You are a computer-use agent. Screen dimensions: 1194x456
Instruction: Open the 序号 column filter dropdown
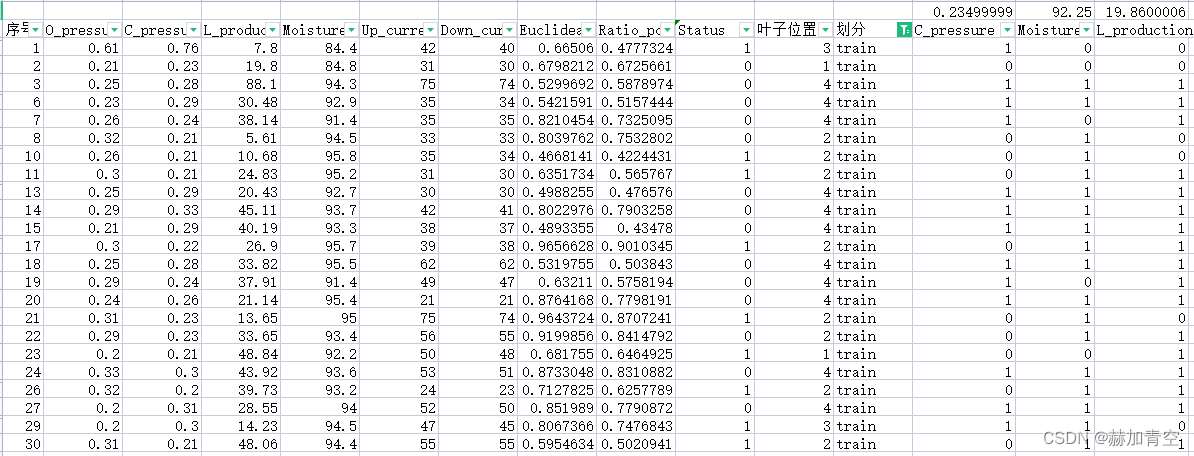35,30
